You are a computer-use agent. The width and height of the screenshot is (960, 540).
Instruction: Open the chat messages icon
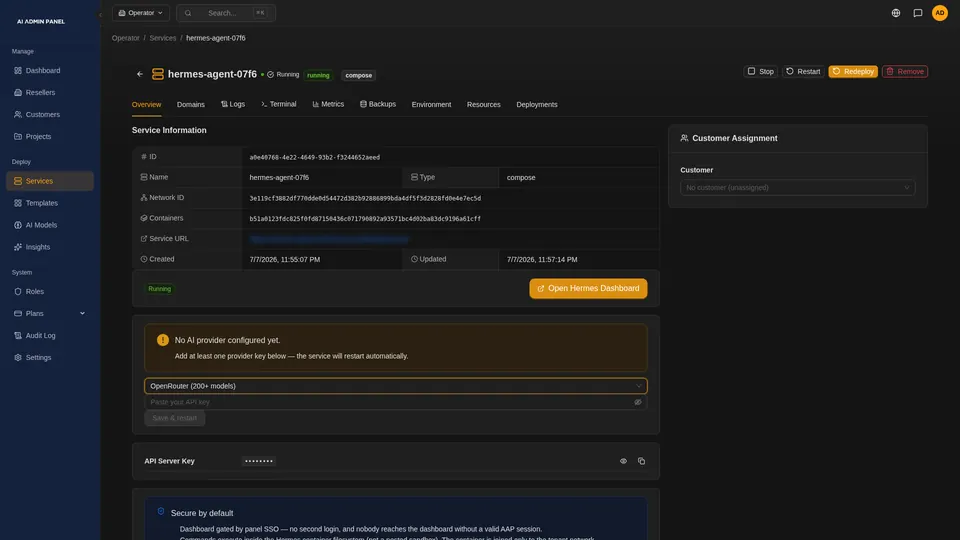pyautogui.click(x=918, y=13)
